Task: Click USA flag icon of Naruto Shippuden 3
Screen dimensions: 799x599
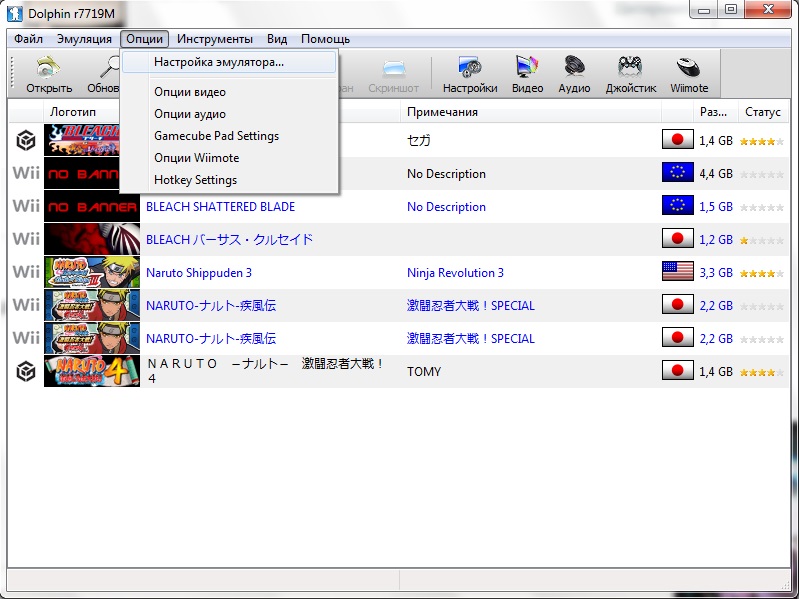Action: click(x=677, y=271)
